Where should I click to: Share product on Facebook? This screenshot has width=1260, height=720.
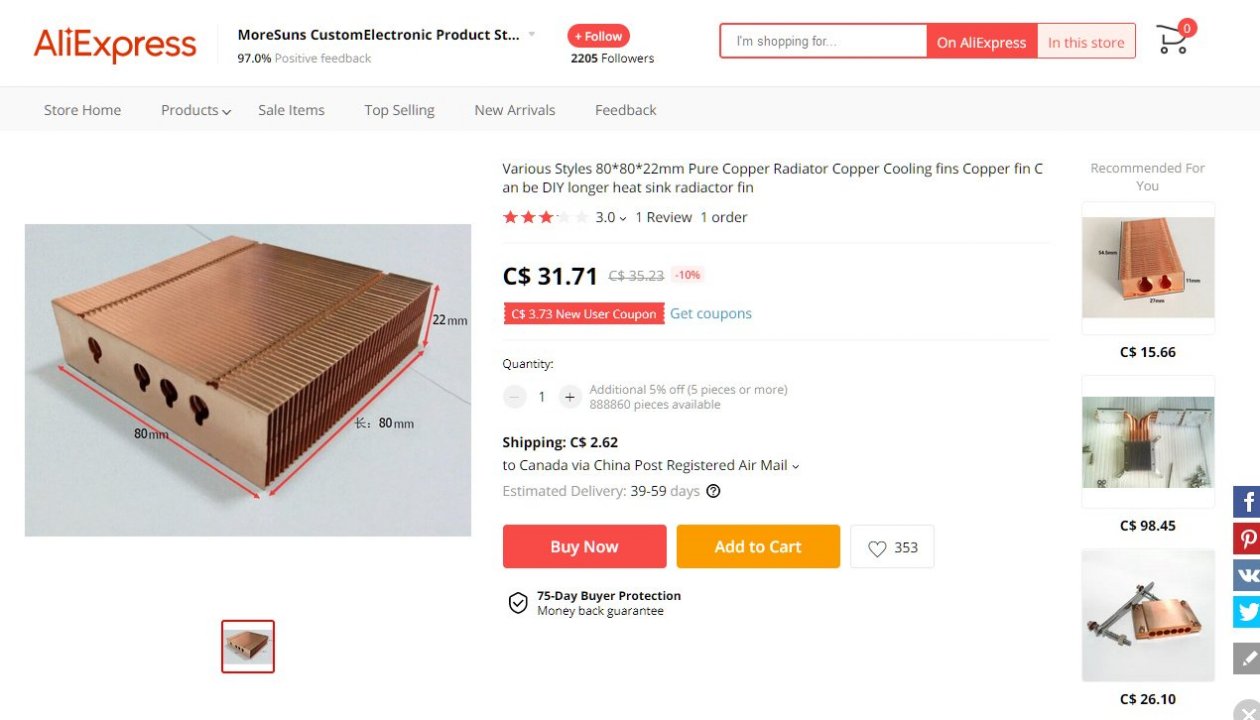[x=1247, y=501]
